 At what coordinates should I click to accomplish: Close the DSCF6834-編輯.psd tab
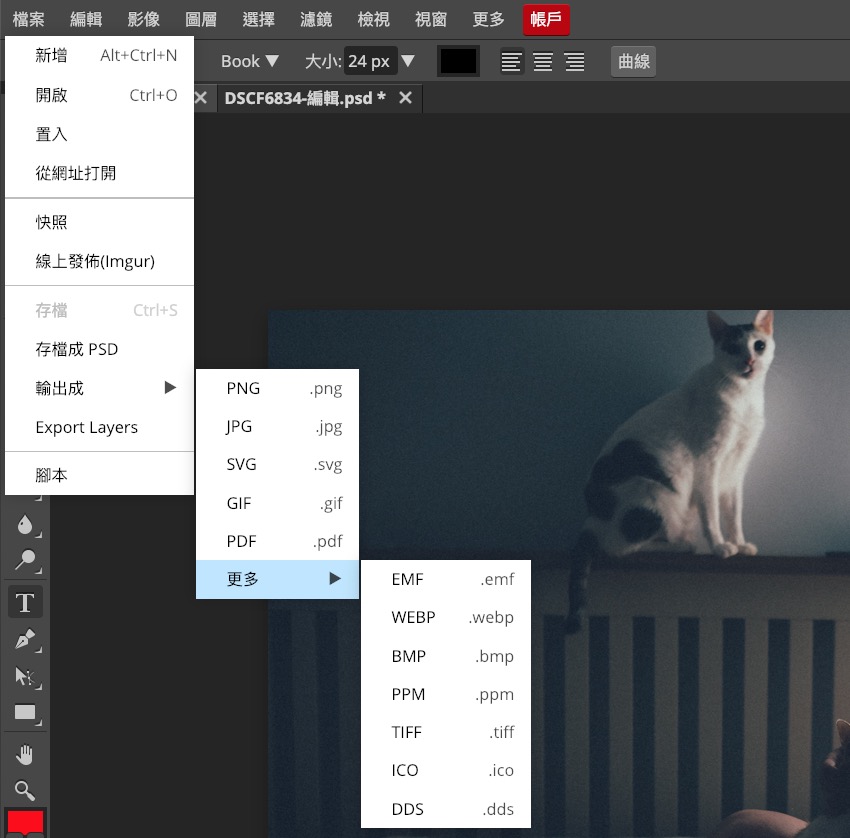point(405,98)
